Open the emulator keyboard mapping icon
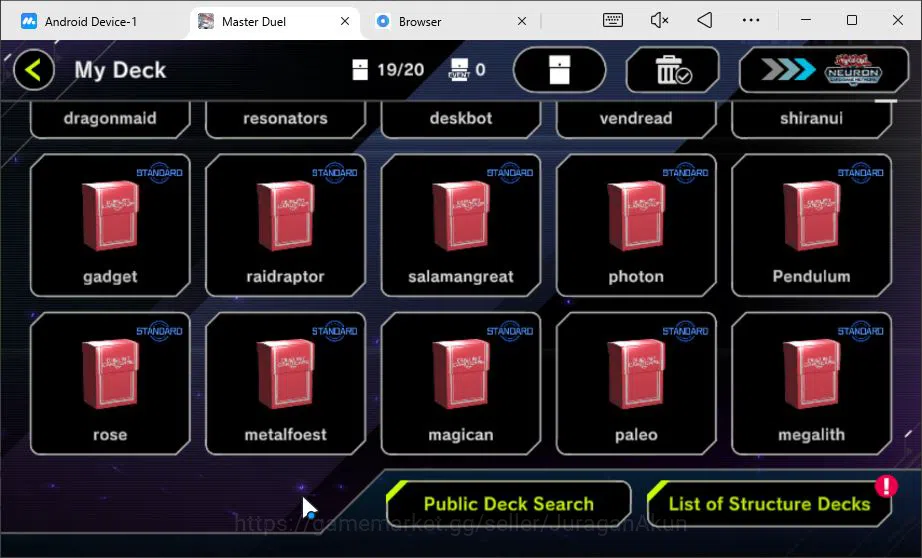Viewport: 922px width, 558px height. [x=613, y=21]
